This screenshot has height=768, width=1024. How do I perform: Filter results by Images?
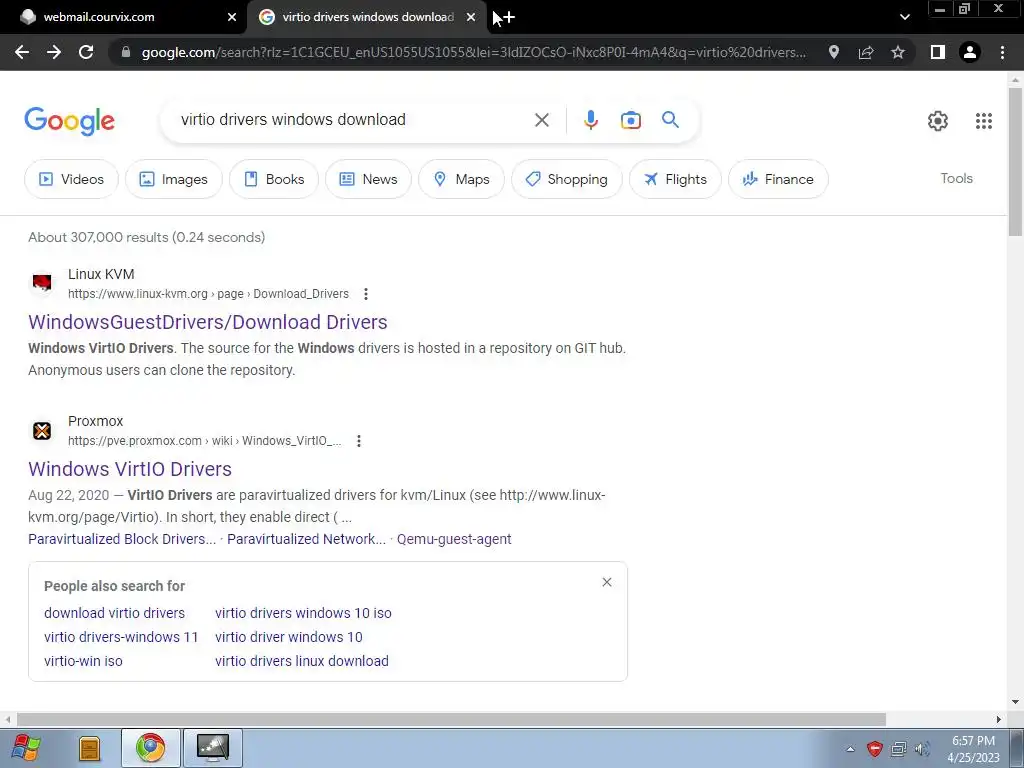(x=173, y=179)
